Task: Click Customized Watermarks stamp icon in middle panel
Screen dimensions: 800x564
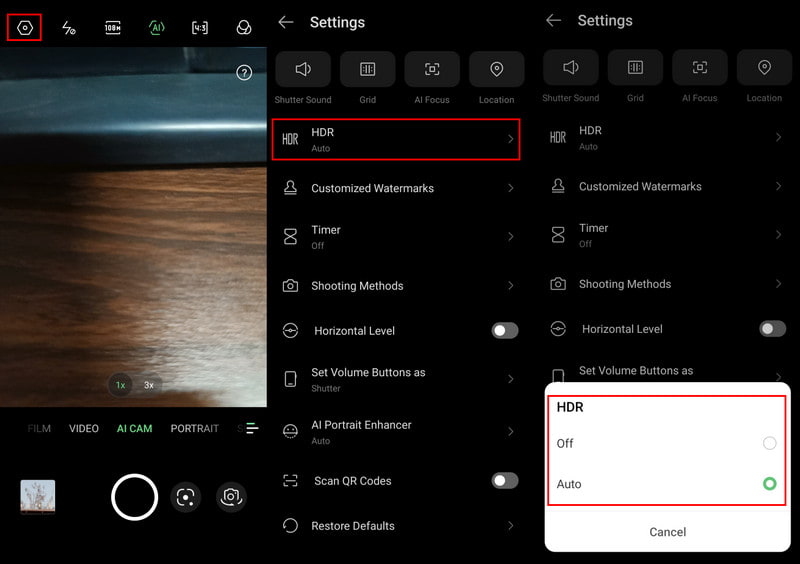Action: 290,188
